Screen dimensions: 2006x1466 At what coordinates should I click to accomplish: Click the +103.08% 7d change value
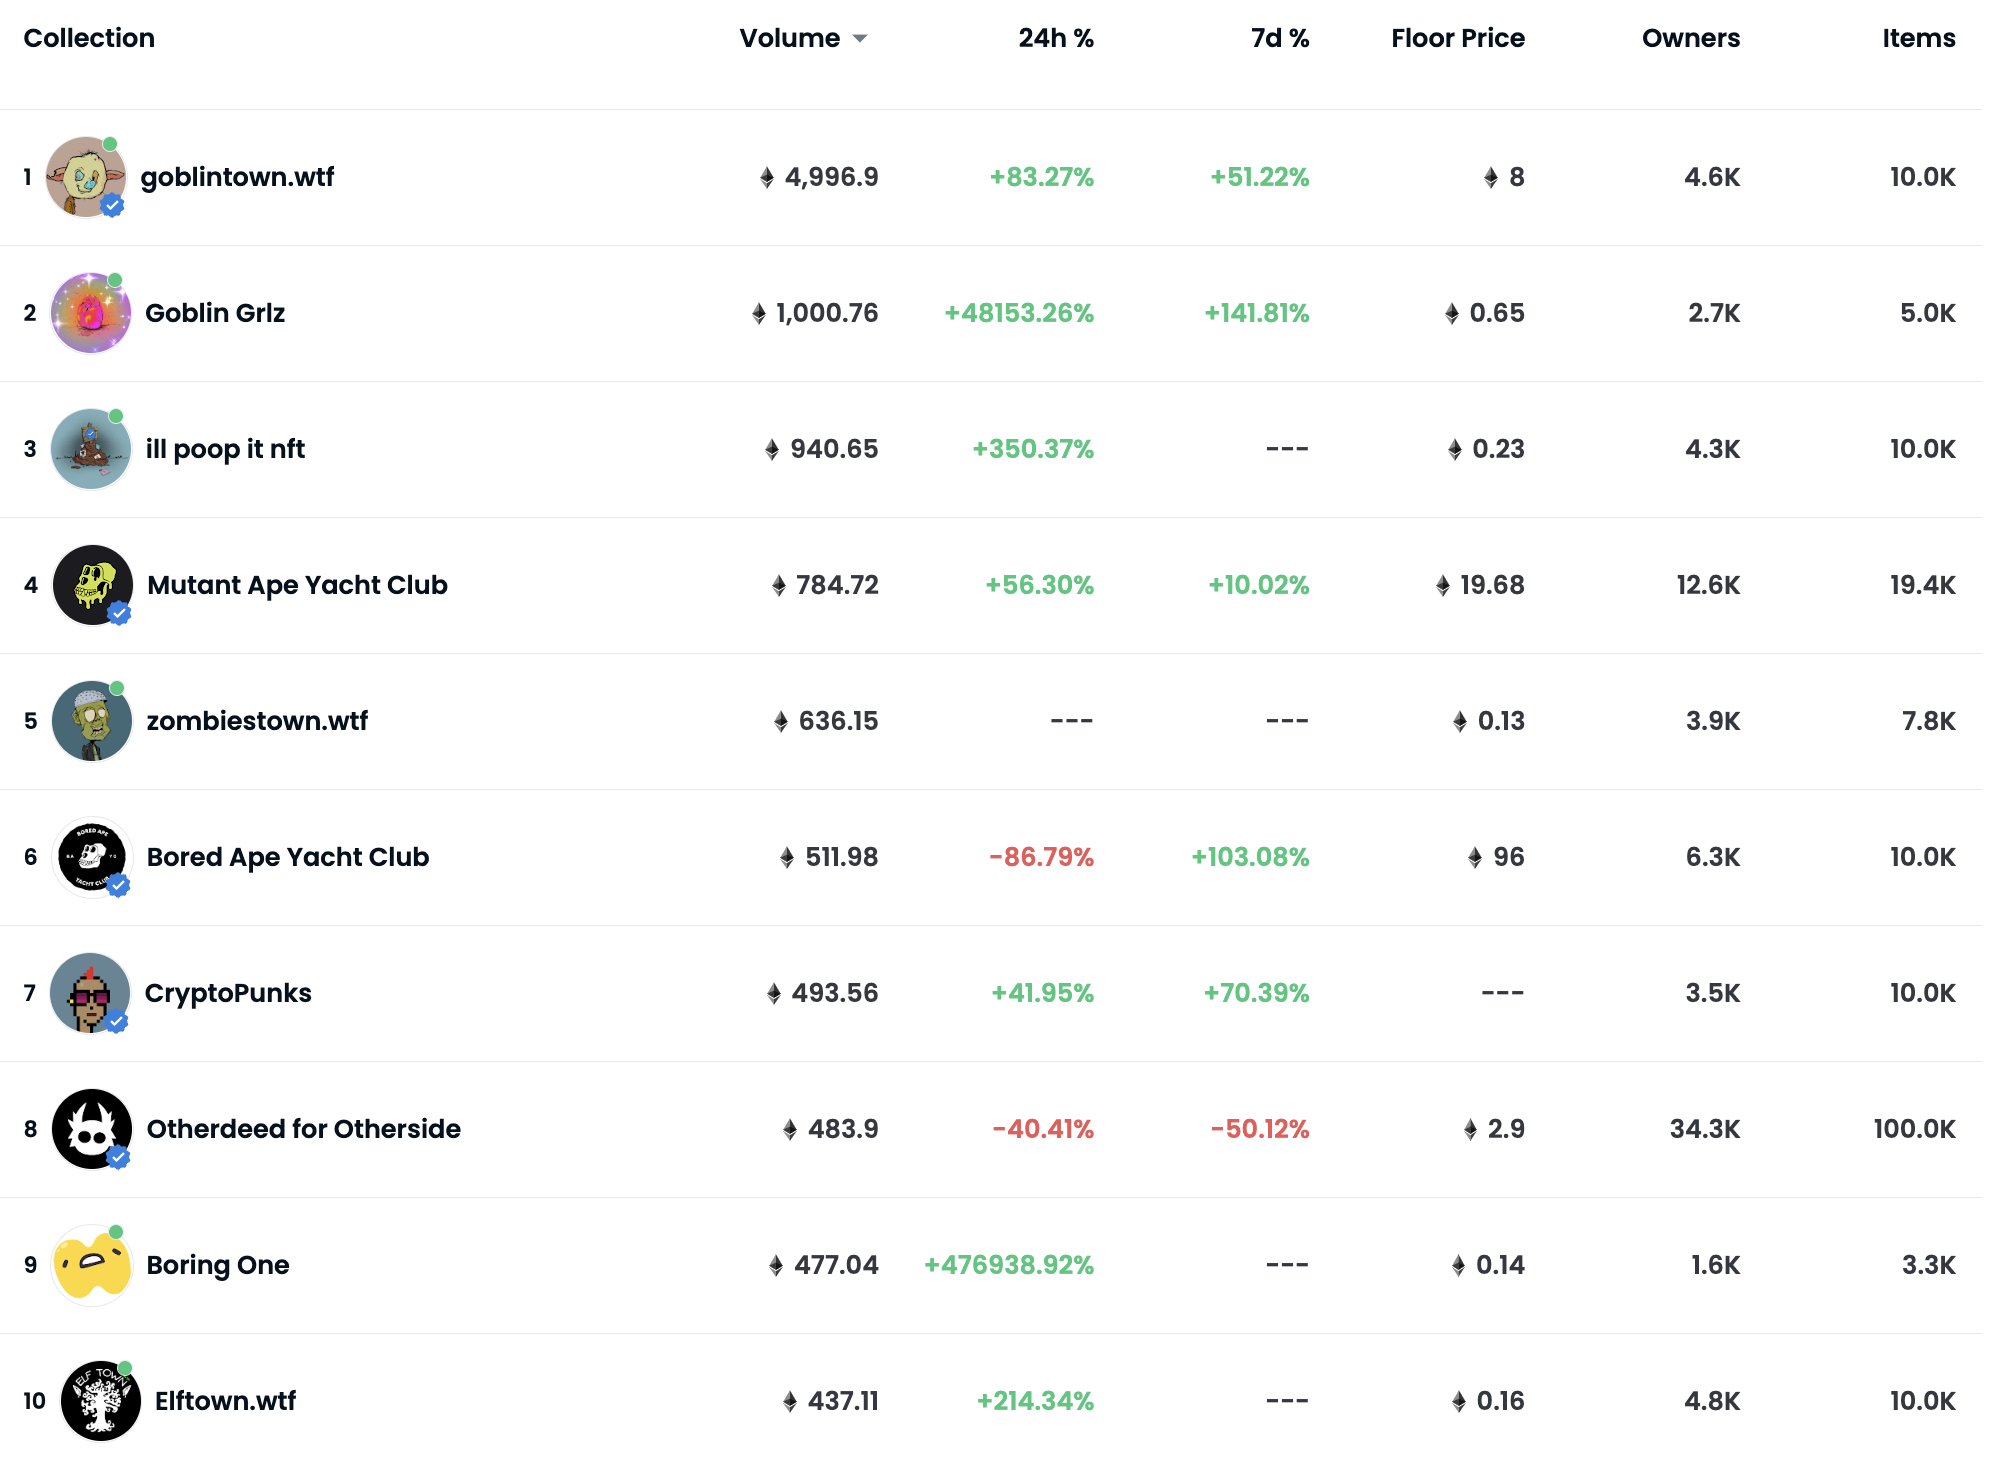[x=1250, y=857]
